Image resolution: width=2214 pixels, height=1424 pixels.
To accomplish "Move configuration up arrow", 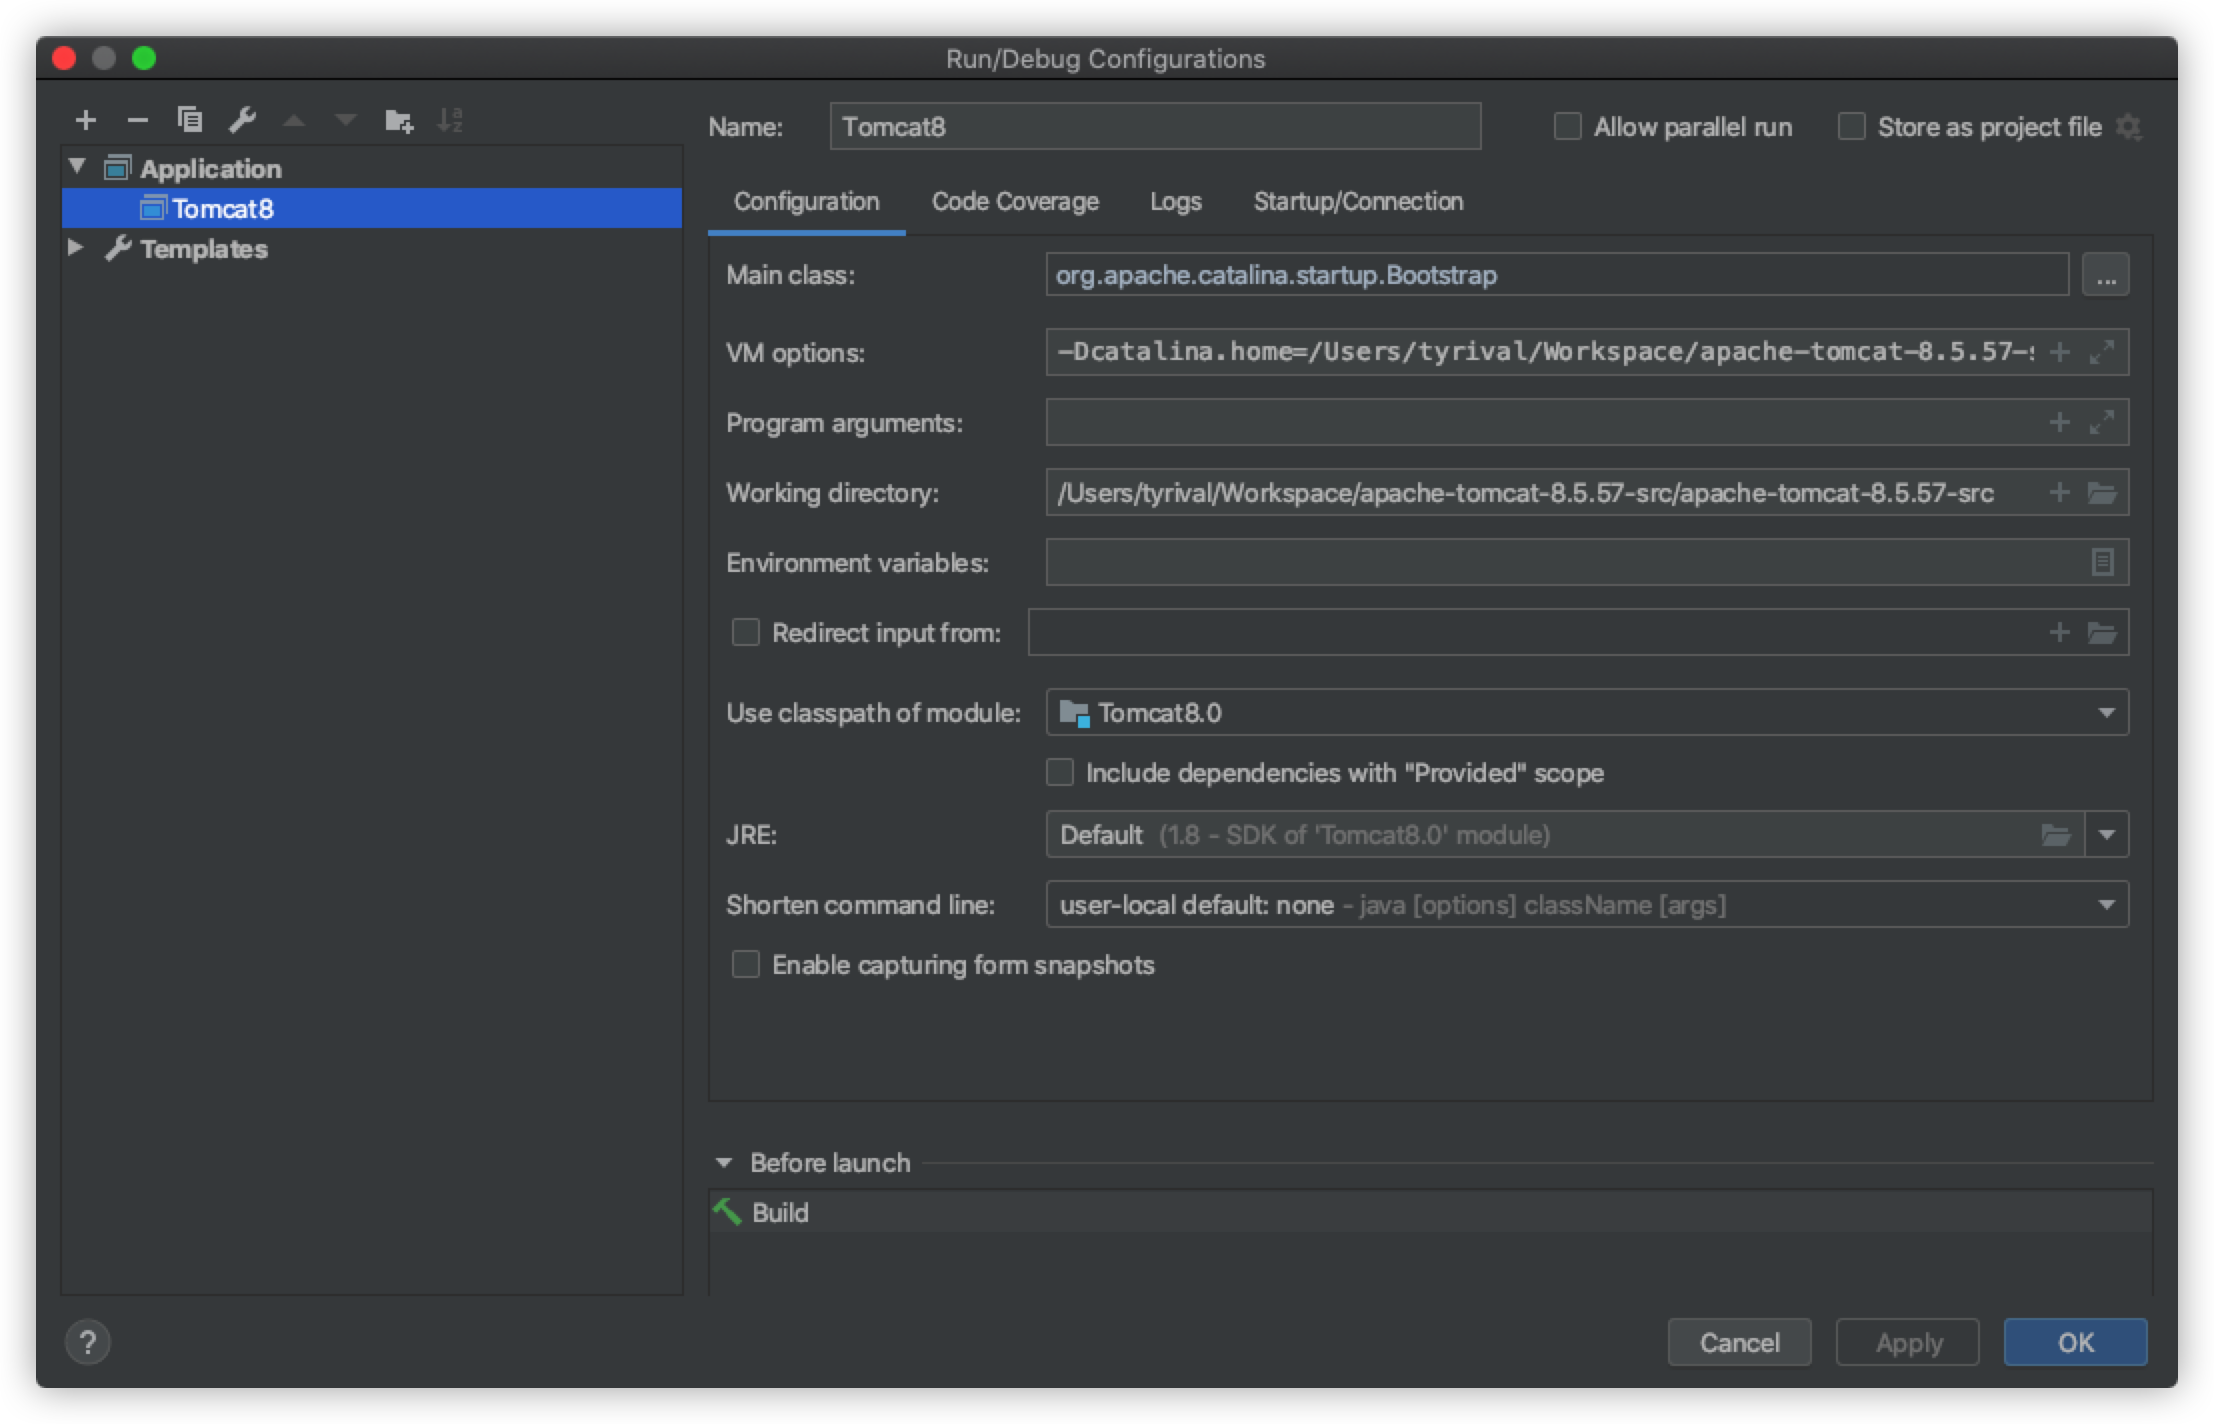I will pyautogui.click(x=294, y=121).
